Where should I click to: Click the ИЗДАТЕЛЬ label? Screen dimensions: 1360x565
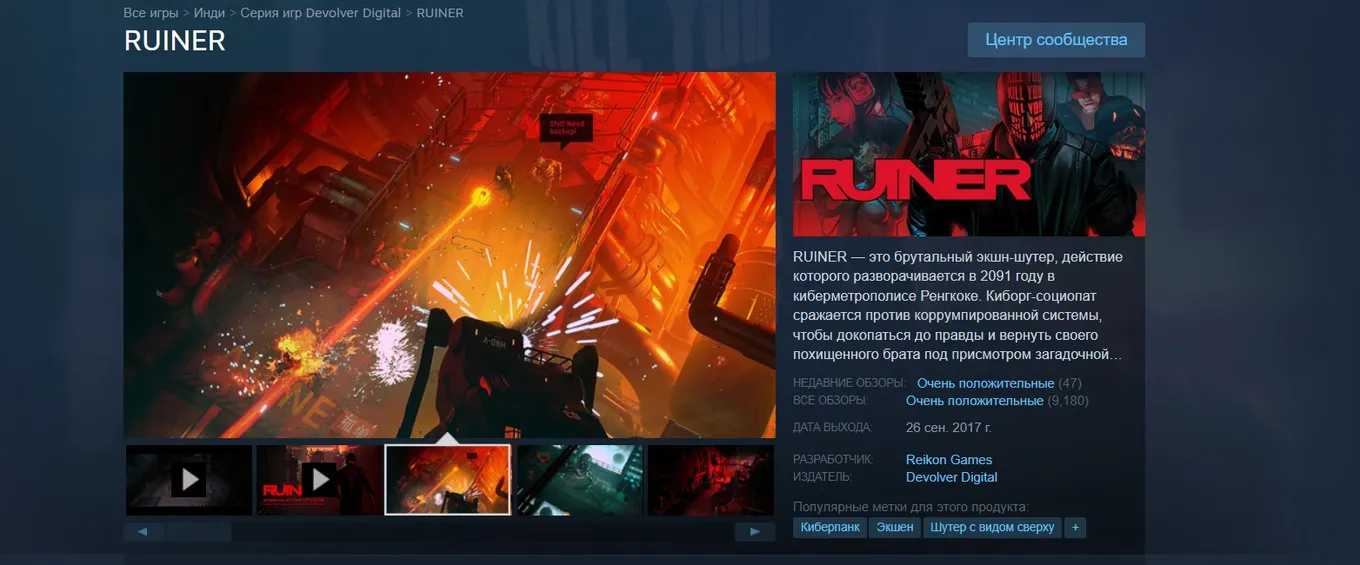click(825, 478)
